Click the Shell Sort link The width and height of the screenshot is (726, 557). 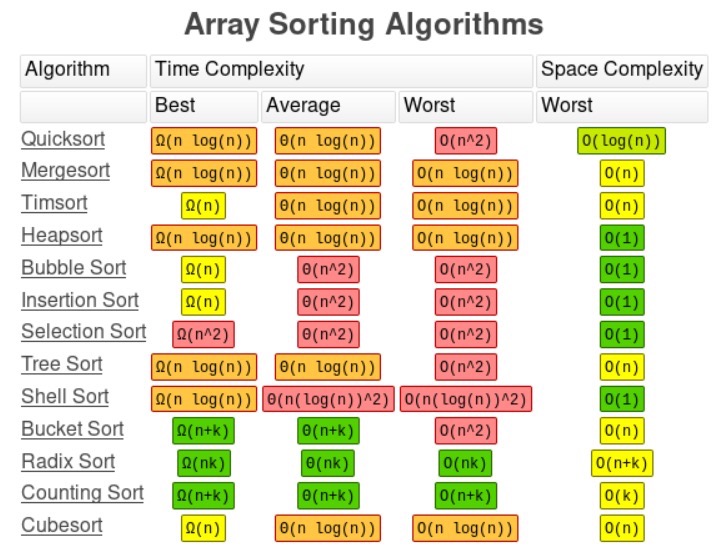tap(65, 396)
